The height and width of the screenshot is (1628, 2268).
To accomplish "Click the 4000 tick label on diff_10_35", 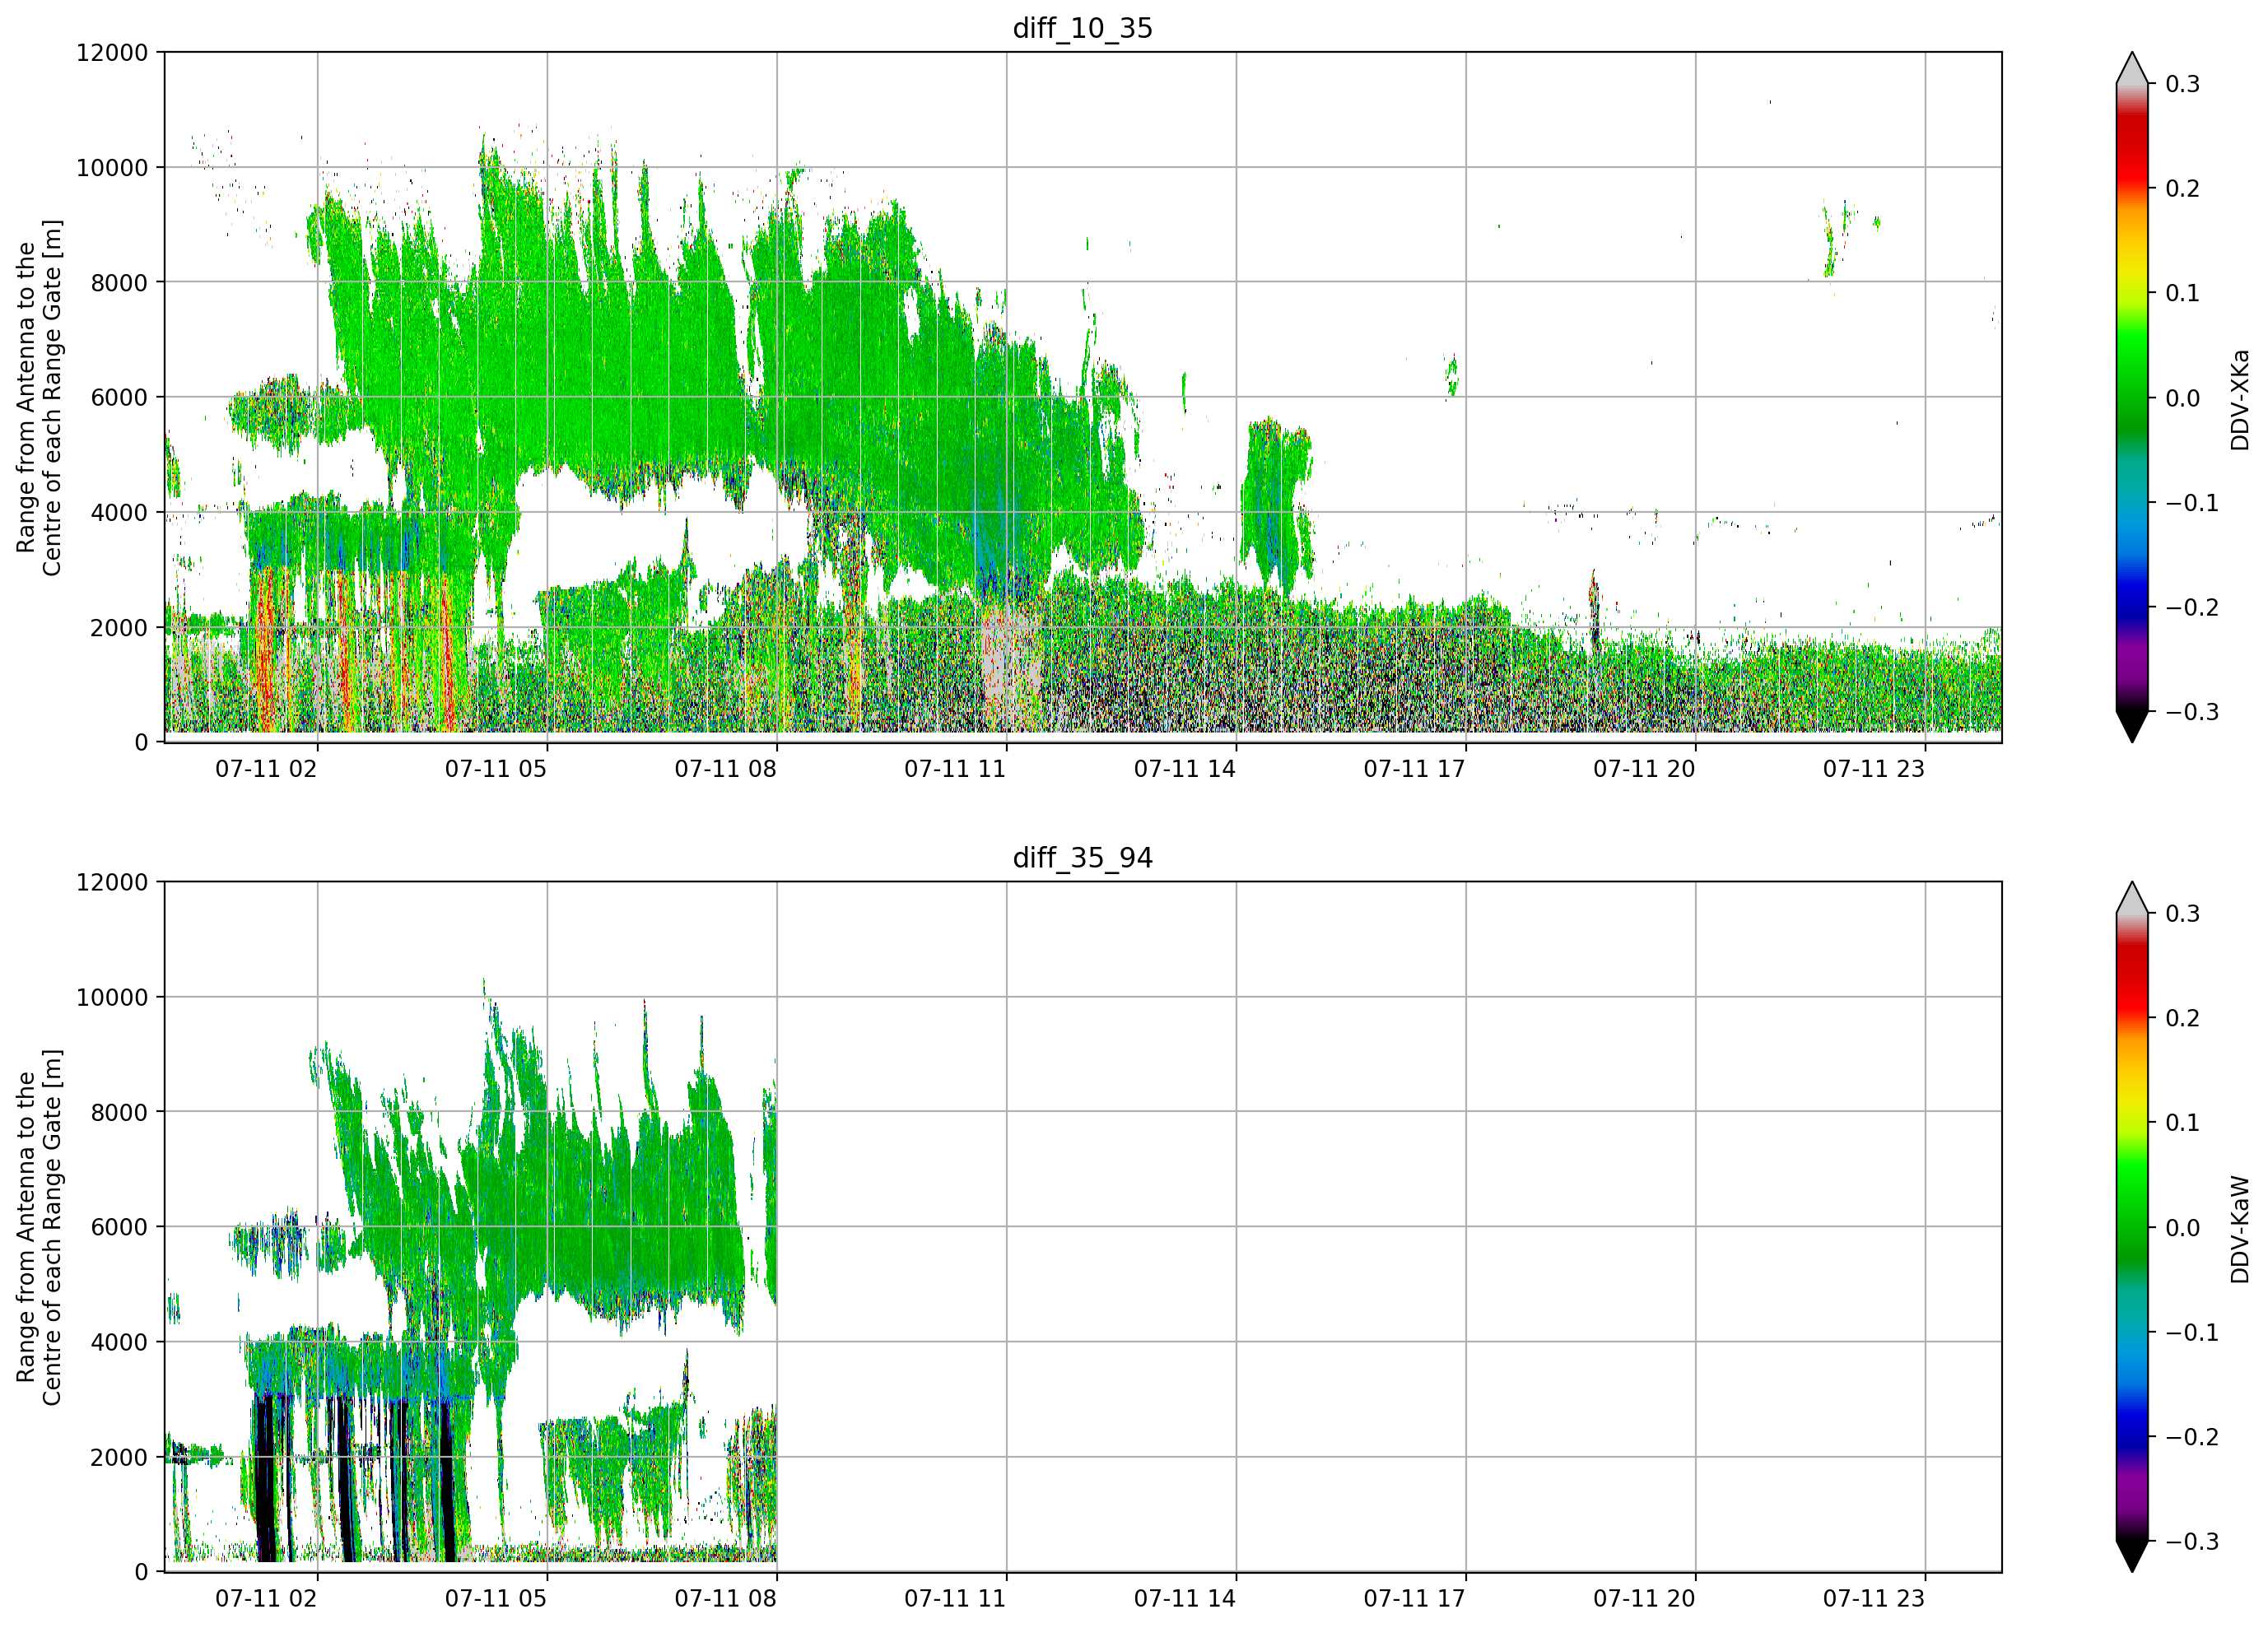I will pyautogui.click(x=119, y=513).
